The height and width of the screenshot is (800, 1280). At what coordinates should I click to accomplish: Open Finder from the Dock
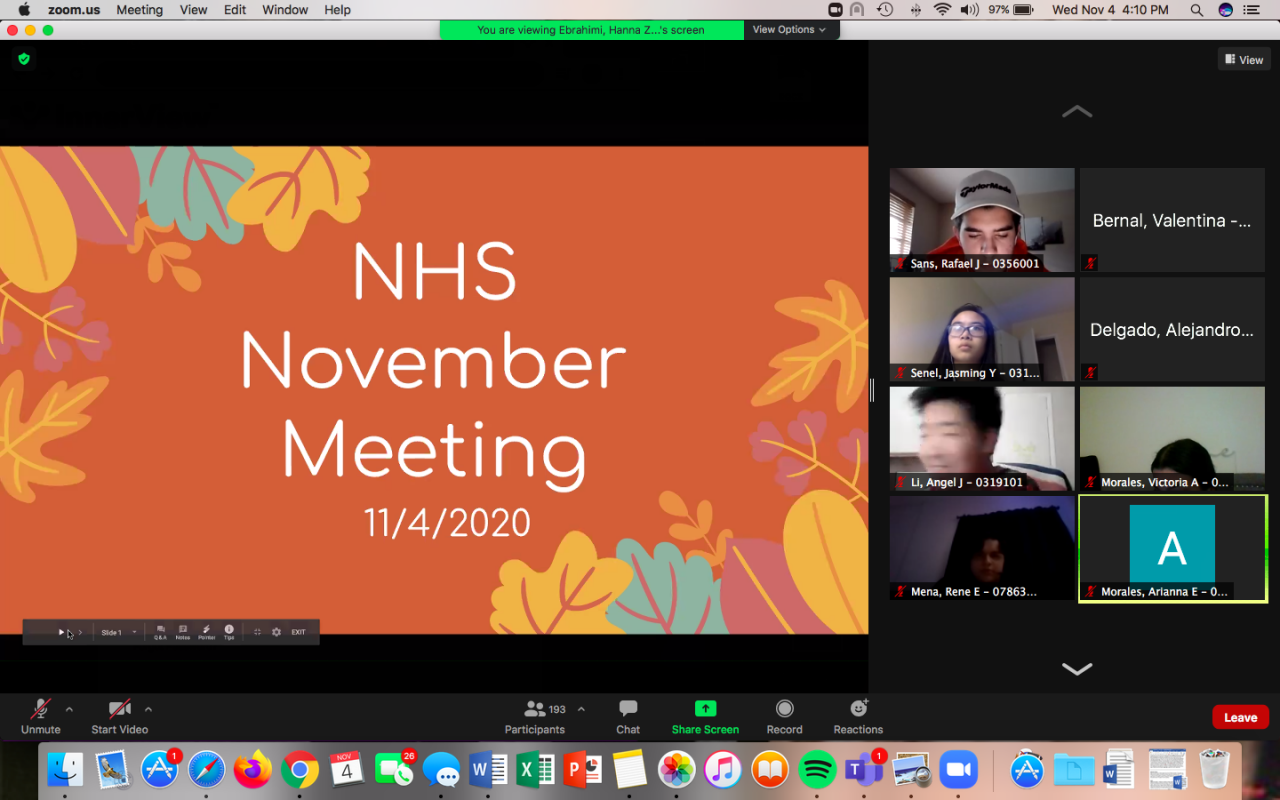click(x=65, y=769)
